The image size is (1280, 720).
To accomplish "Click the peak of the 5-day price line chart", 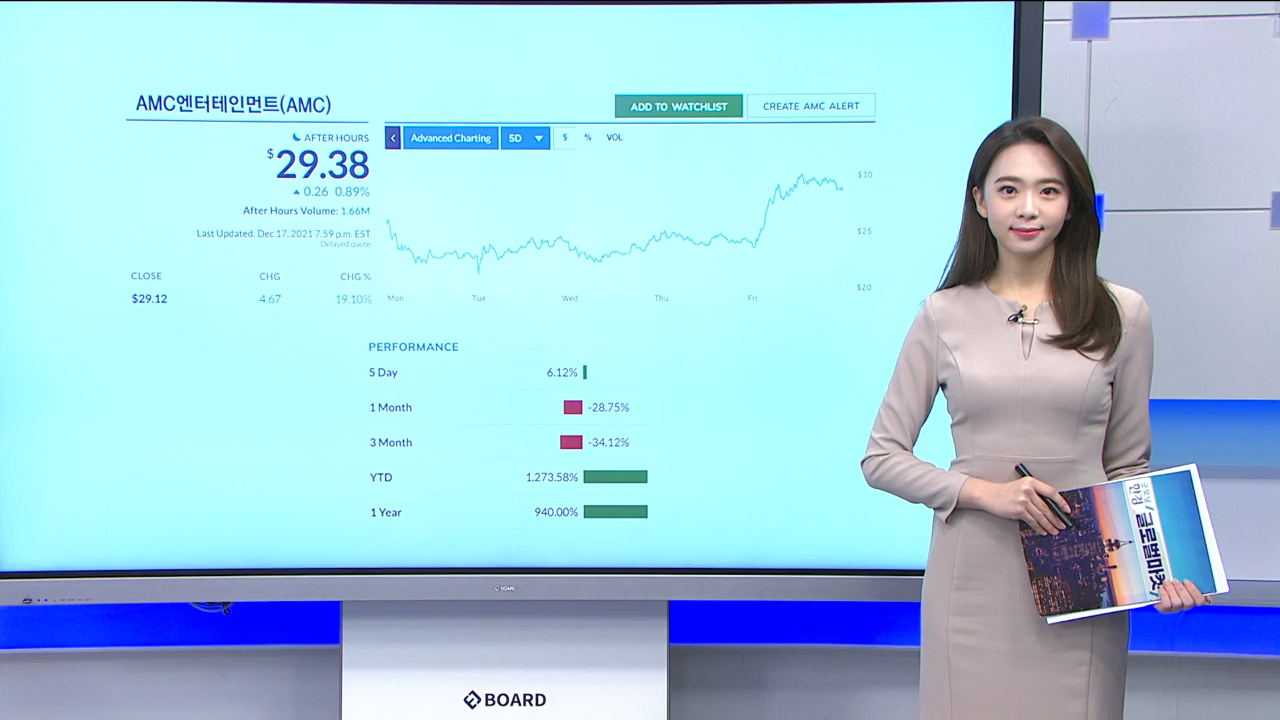I will coord(801,176).
